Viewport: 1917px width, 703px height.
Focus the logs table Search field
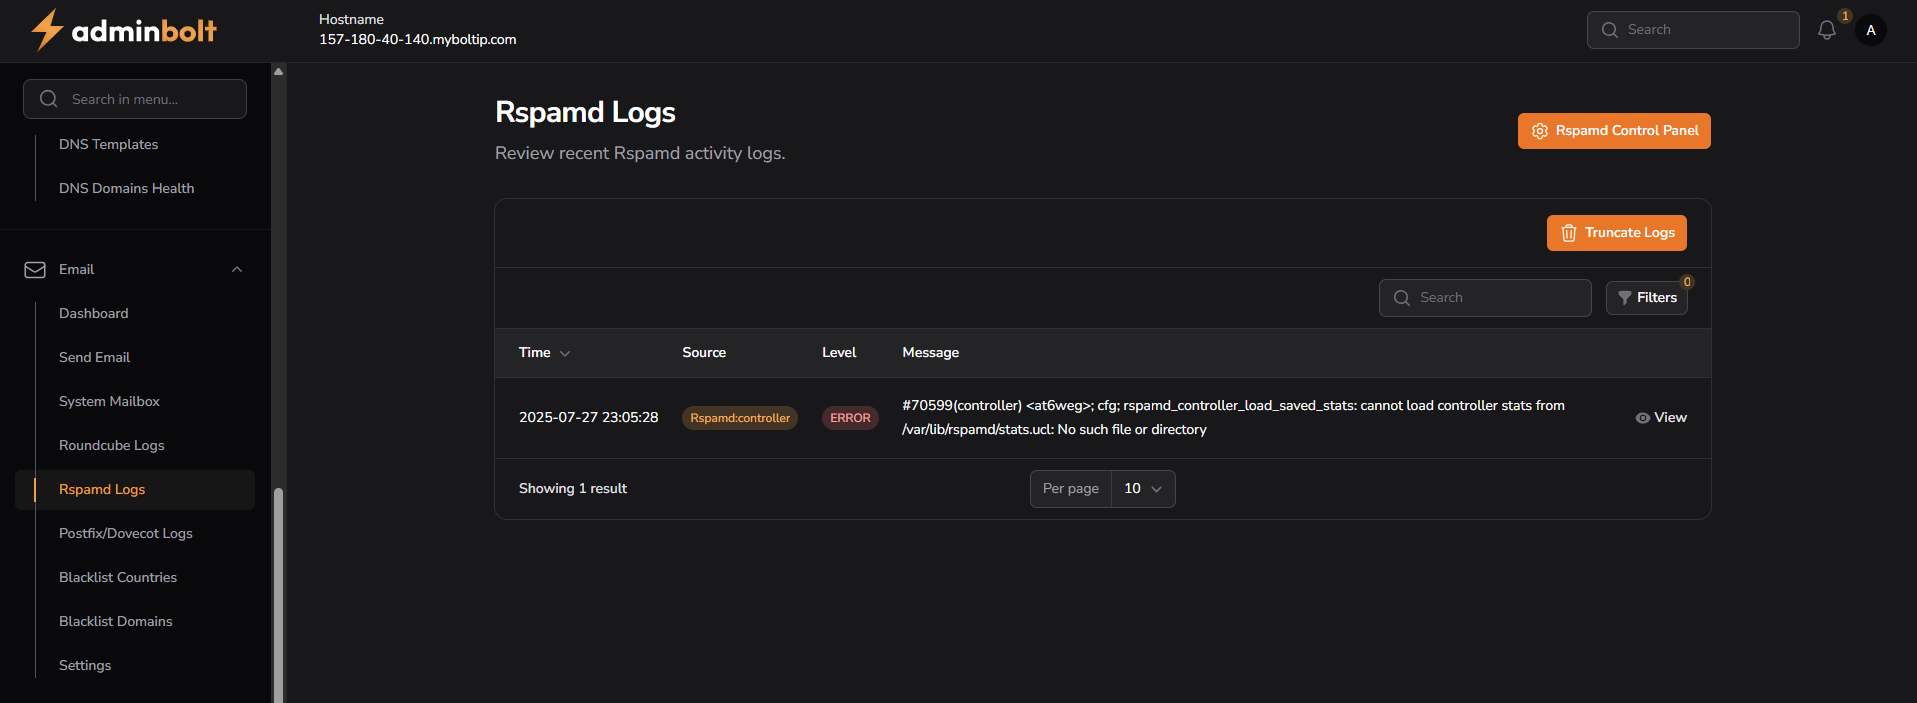pos(1485,298)
